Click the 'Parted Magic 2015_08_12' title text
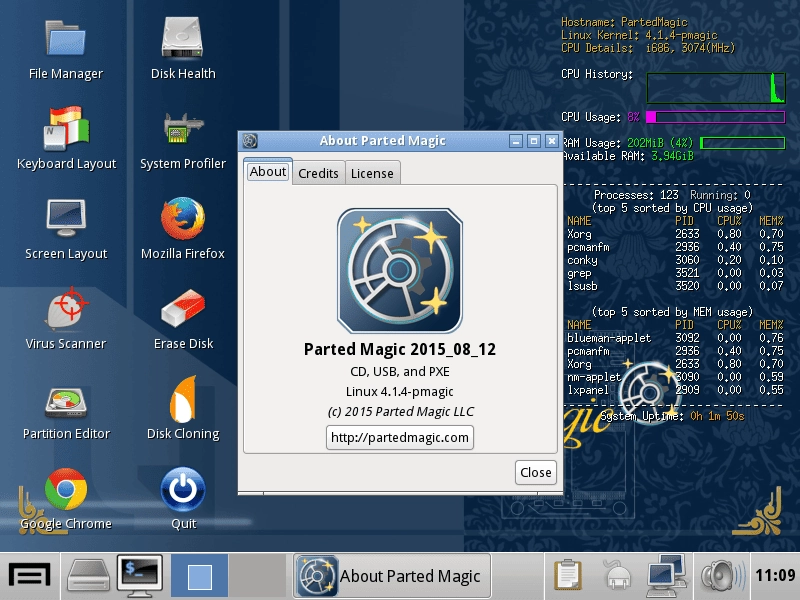The width and height of the screenshot is (800, 600). (399, 349)
